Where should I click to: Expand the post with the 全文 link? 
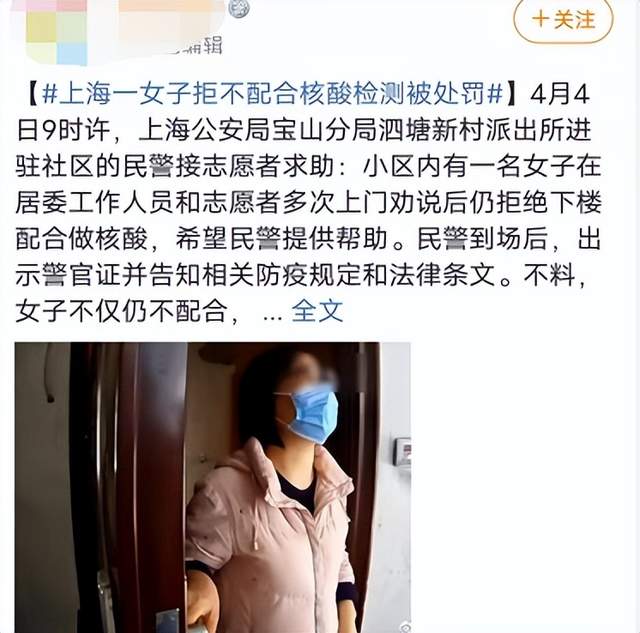point(317,310)
